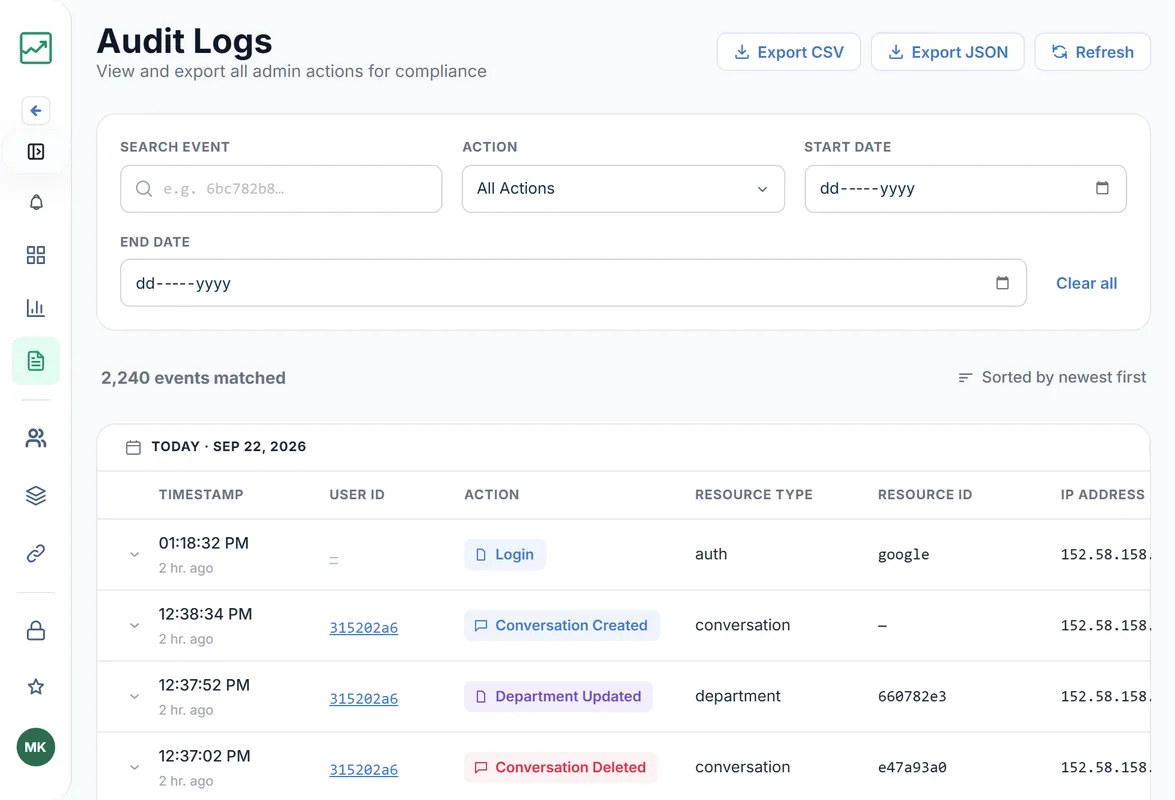Clear all filters
The width and height of the screenshot is (1175, 800).
(1087, 283)
